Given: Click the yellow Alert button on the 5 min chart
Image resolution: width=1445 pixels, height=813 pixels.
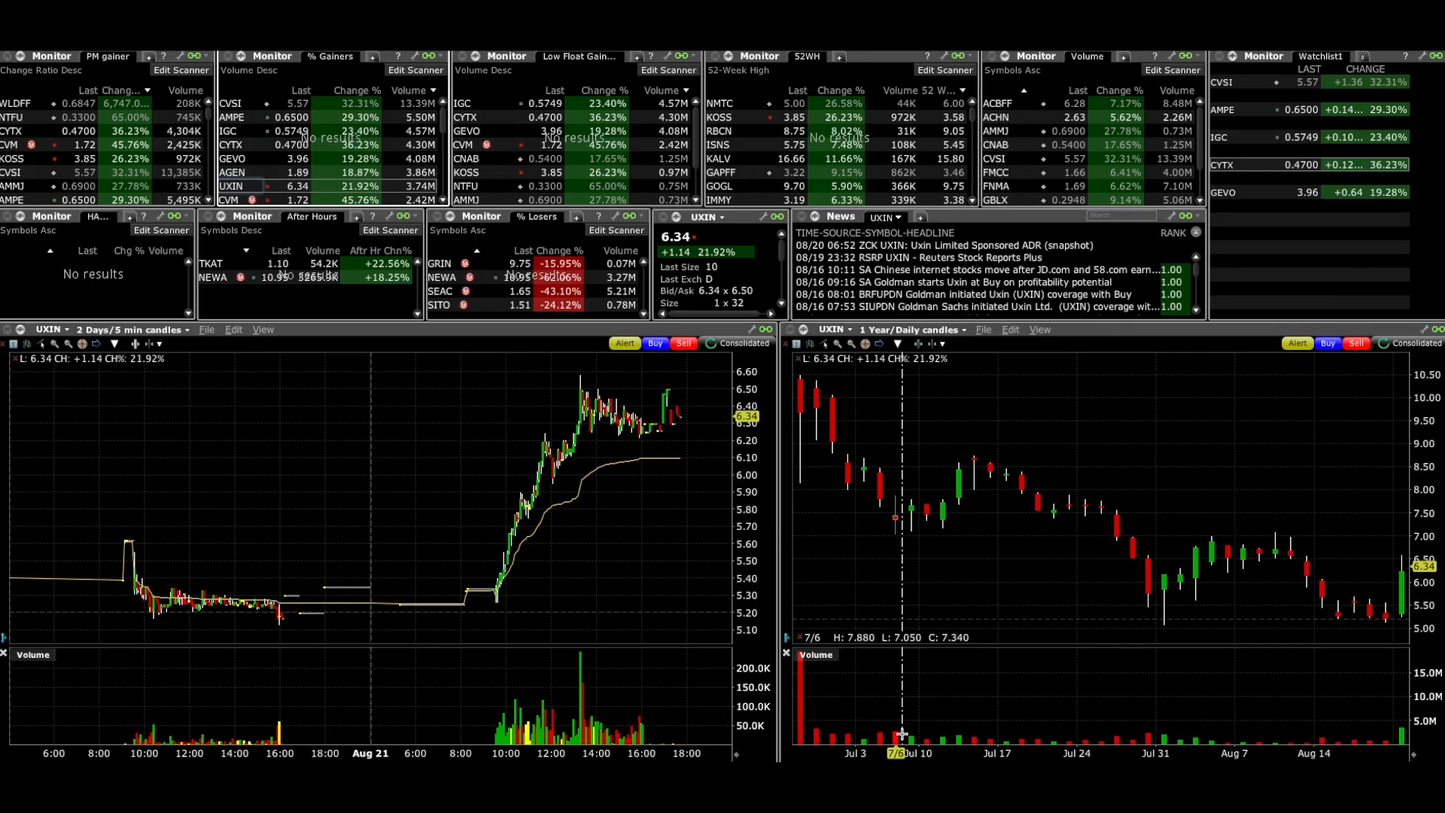Looking at the screenshot, I should pos(624,344).
